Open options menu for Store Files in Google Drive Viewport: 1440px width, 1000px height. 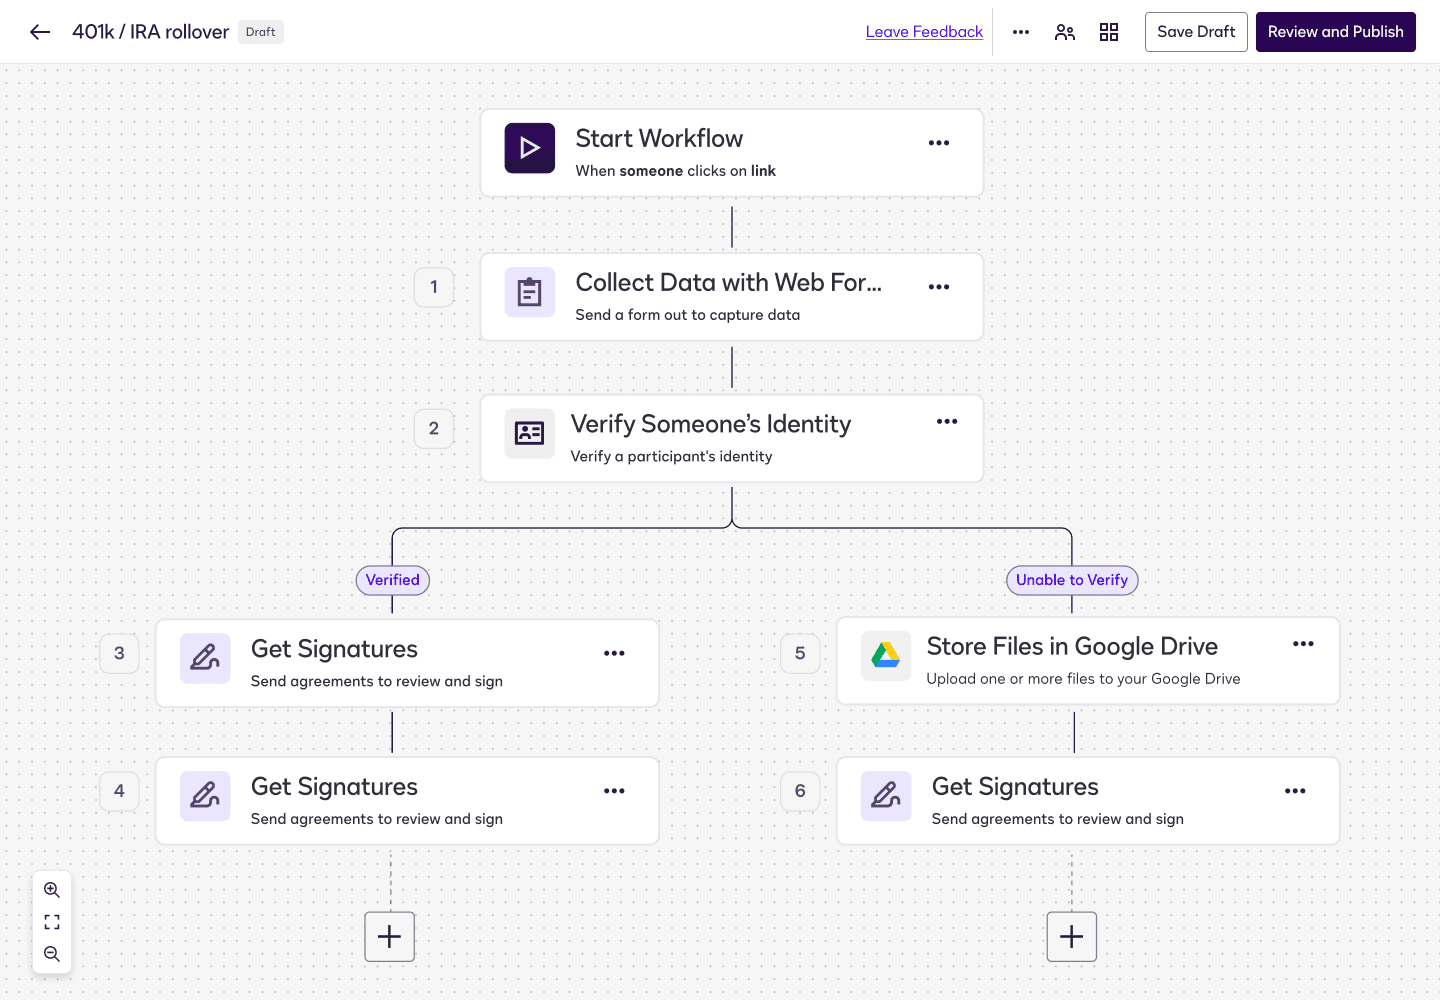pos(1303,644)
